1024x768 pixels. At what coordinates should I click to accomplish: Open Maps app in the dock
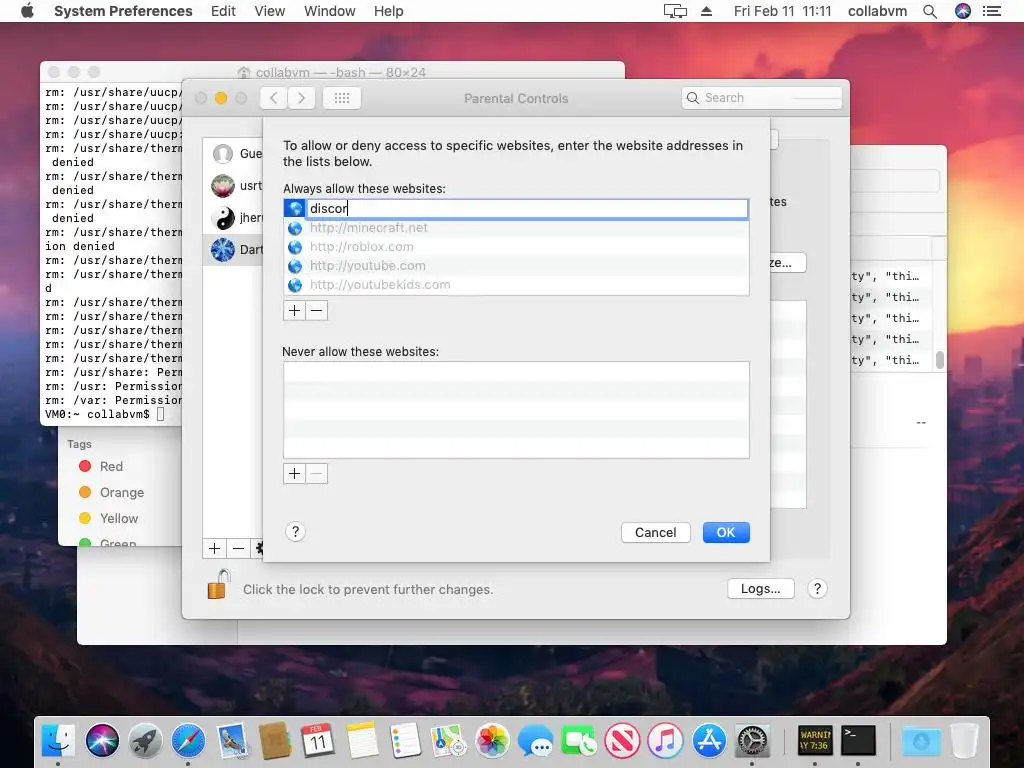tap(448, 741)
